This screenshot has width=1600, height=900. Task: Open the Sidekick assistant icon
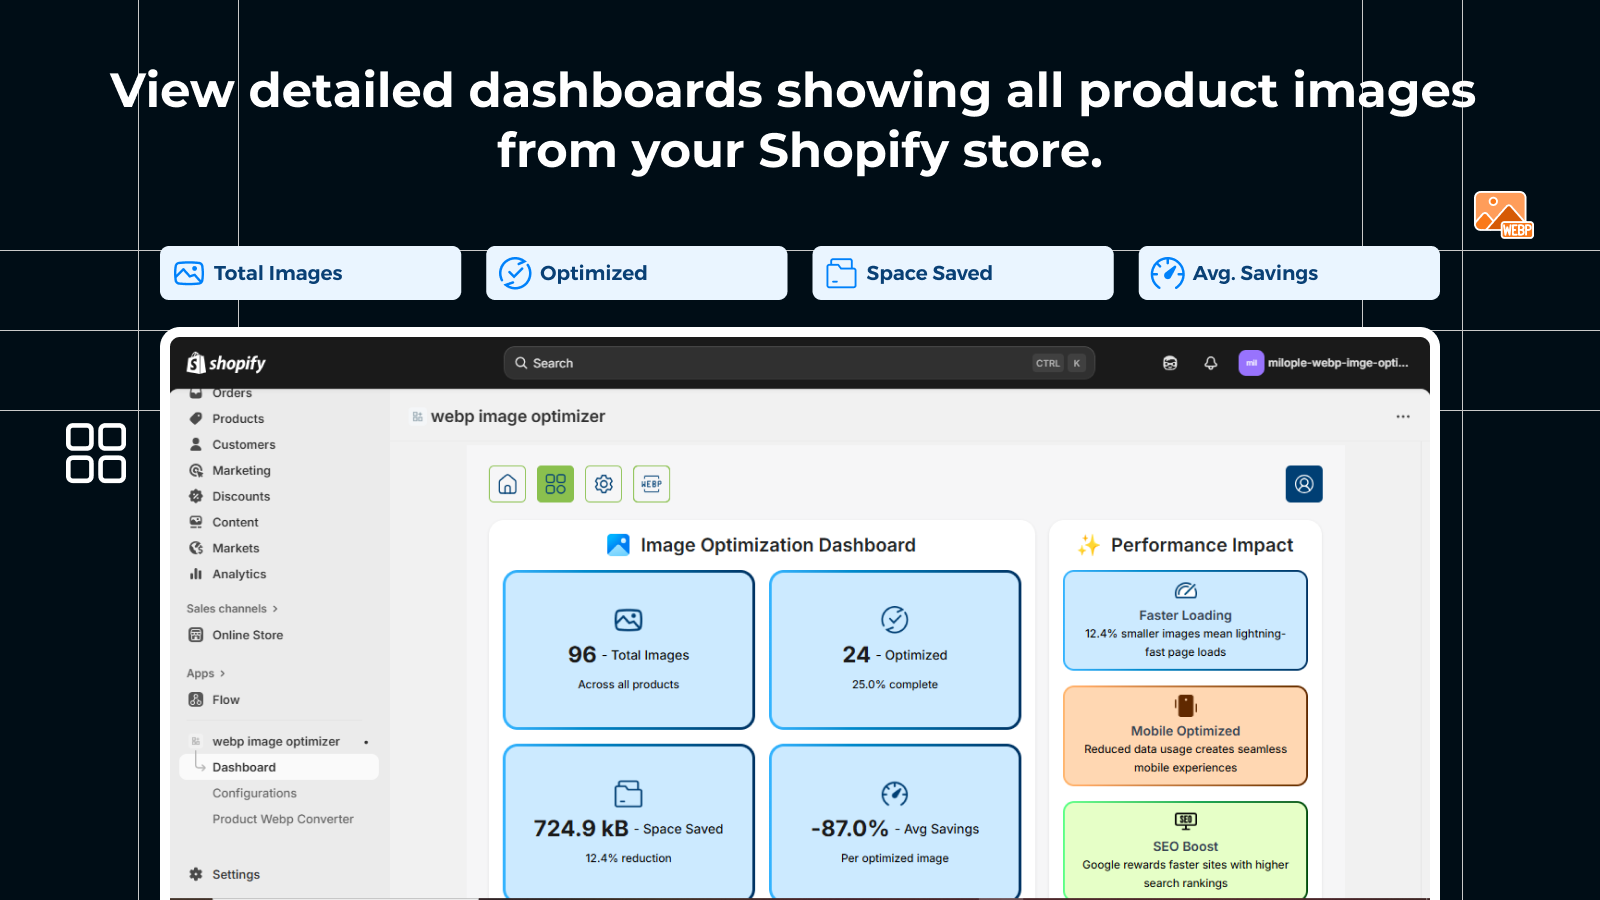[1168, 363]
